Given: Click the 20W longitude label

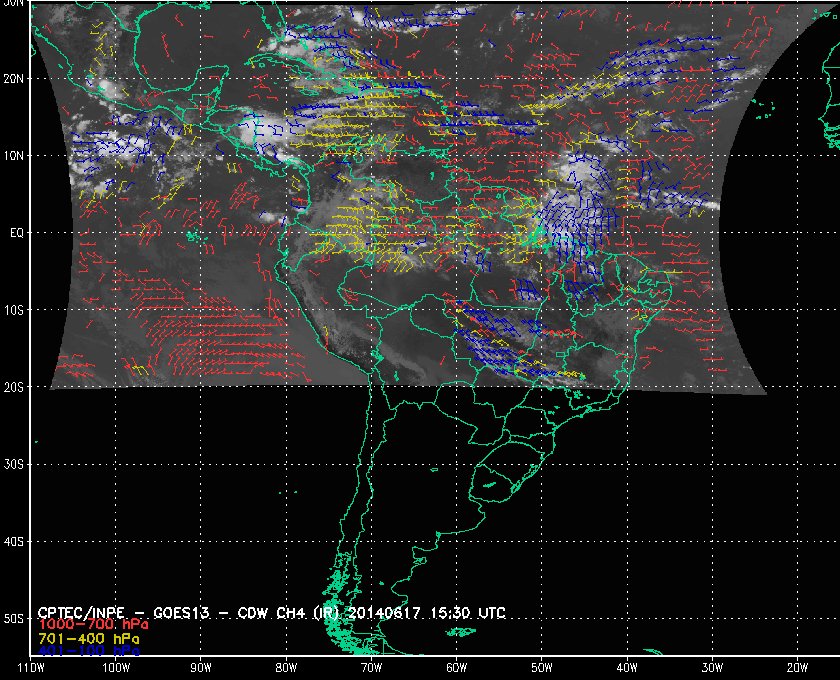Looking at the screenshot, I should coord(797,668).
